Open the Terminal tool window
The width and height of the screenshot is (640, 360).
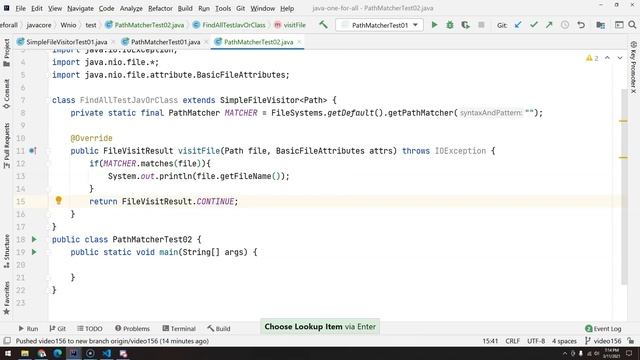(x=179, y=328)
